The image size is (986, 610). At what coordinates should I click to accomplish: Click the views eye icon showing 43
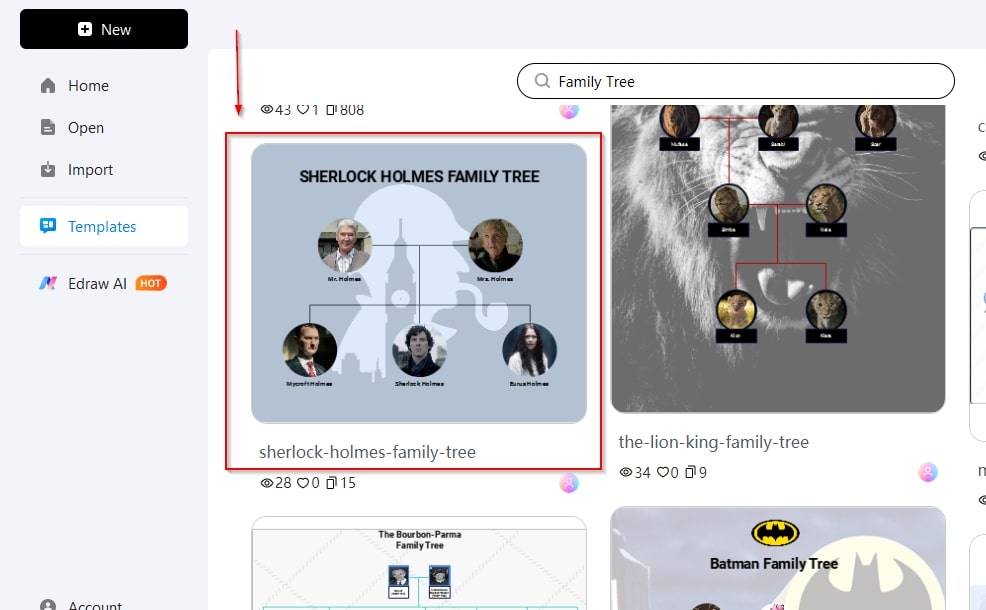[267, 109]
